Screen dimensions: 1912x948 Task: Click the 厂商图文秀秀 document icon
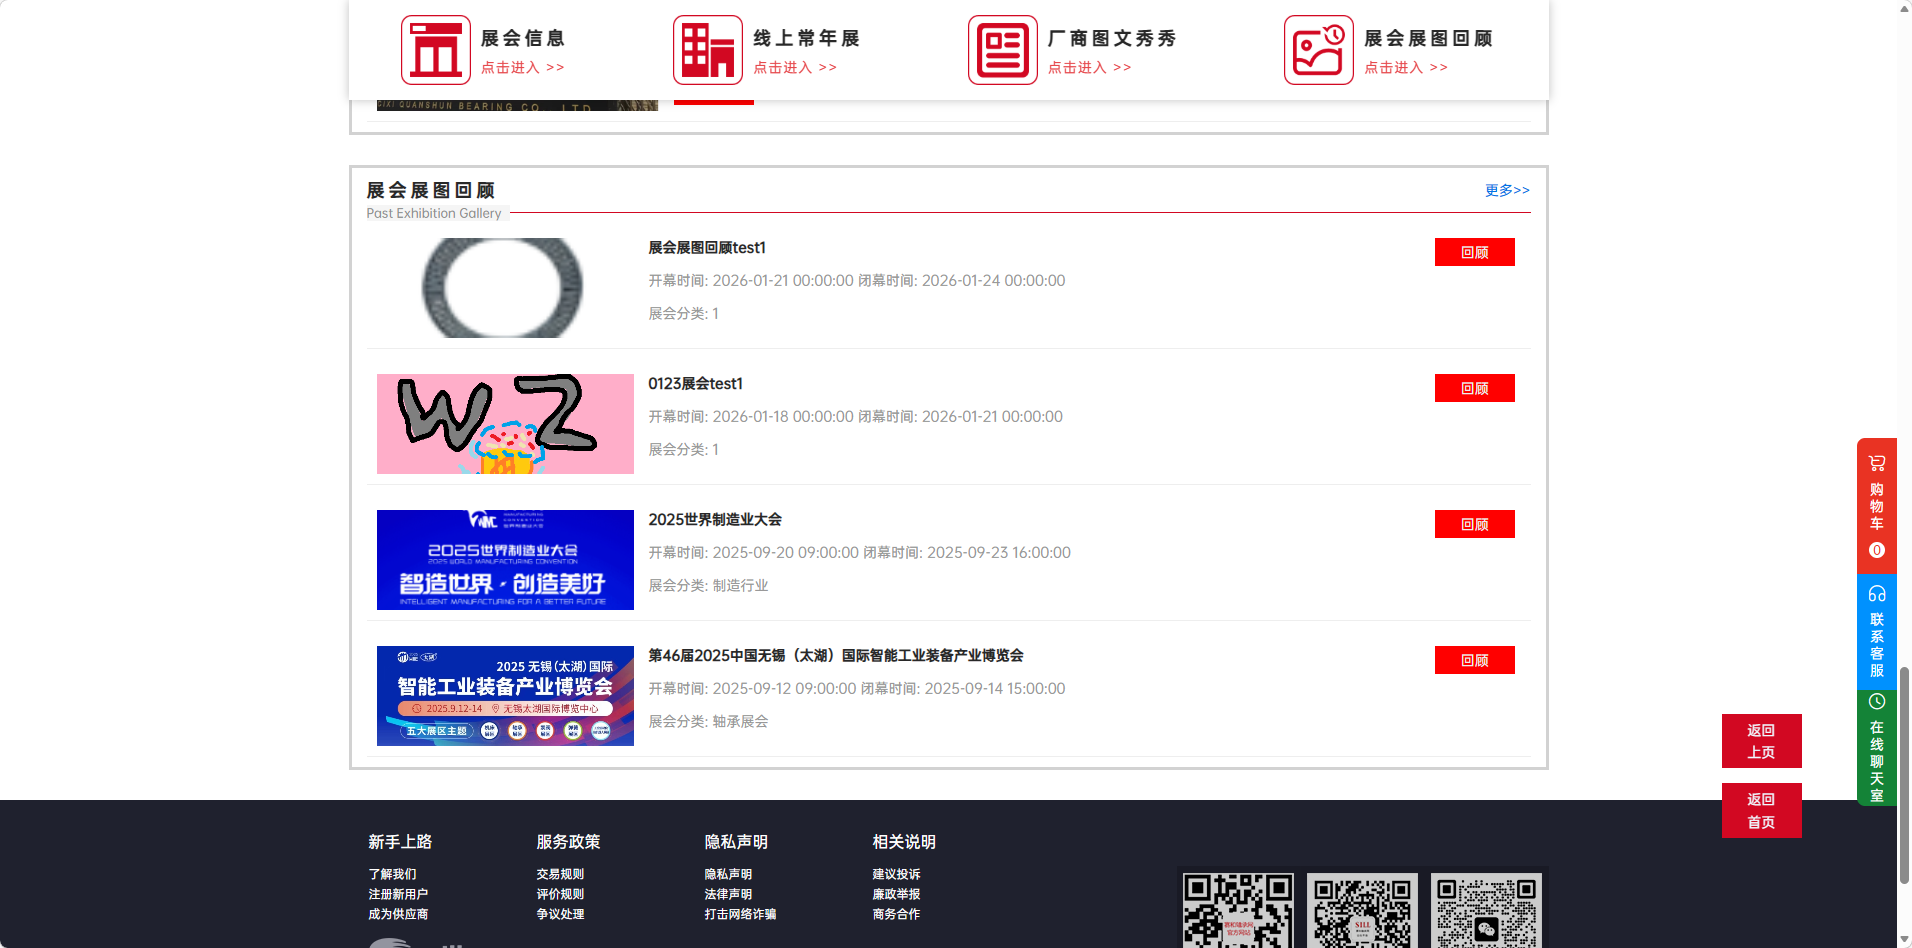pos(1002,50)
